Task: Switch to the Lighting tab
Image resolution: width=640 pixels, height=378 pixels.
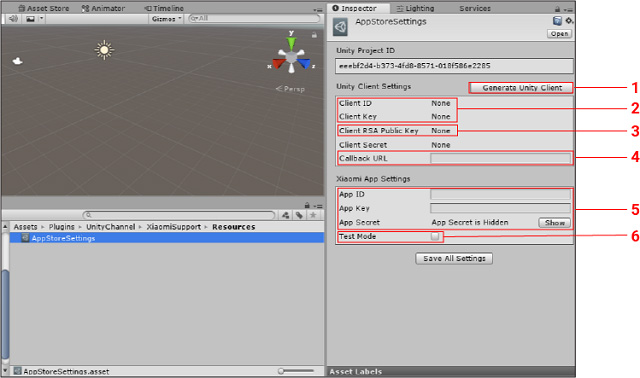Action: (x=415, y=9)
